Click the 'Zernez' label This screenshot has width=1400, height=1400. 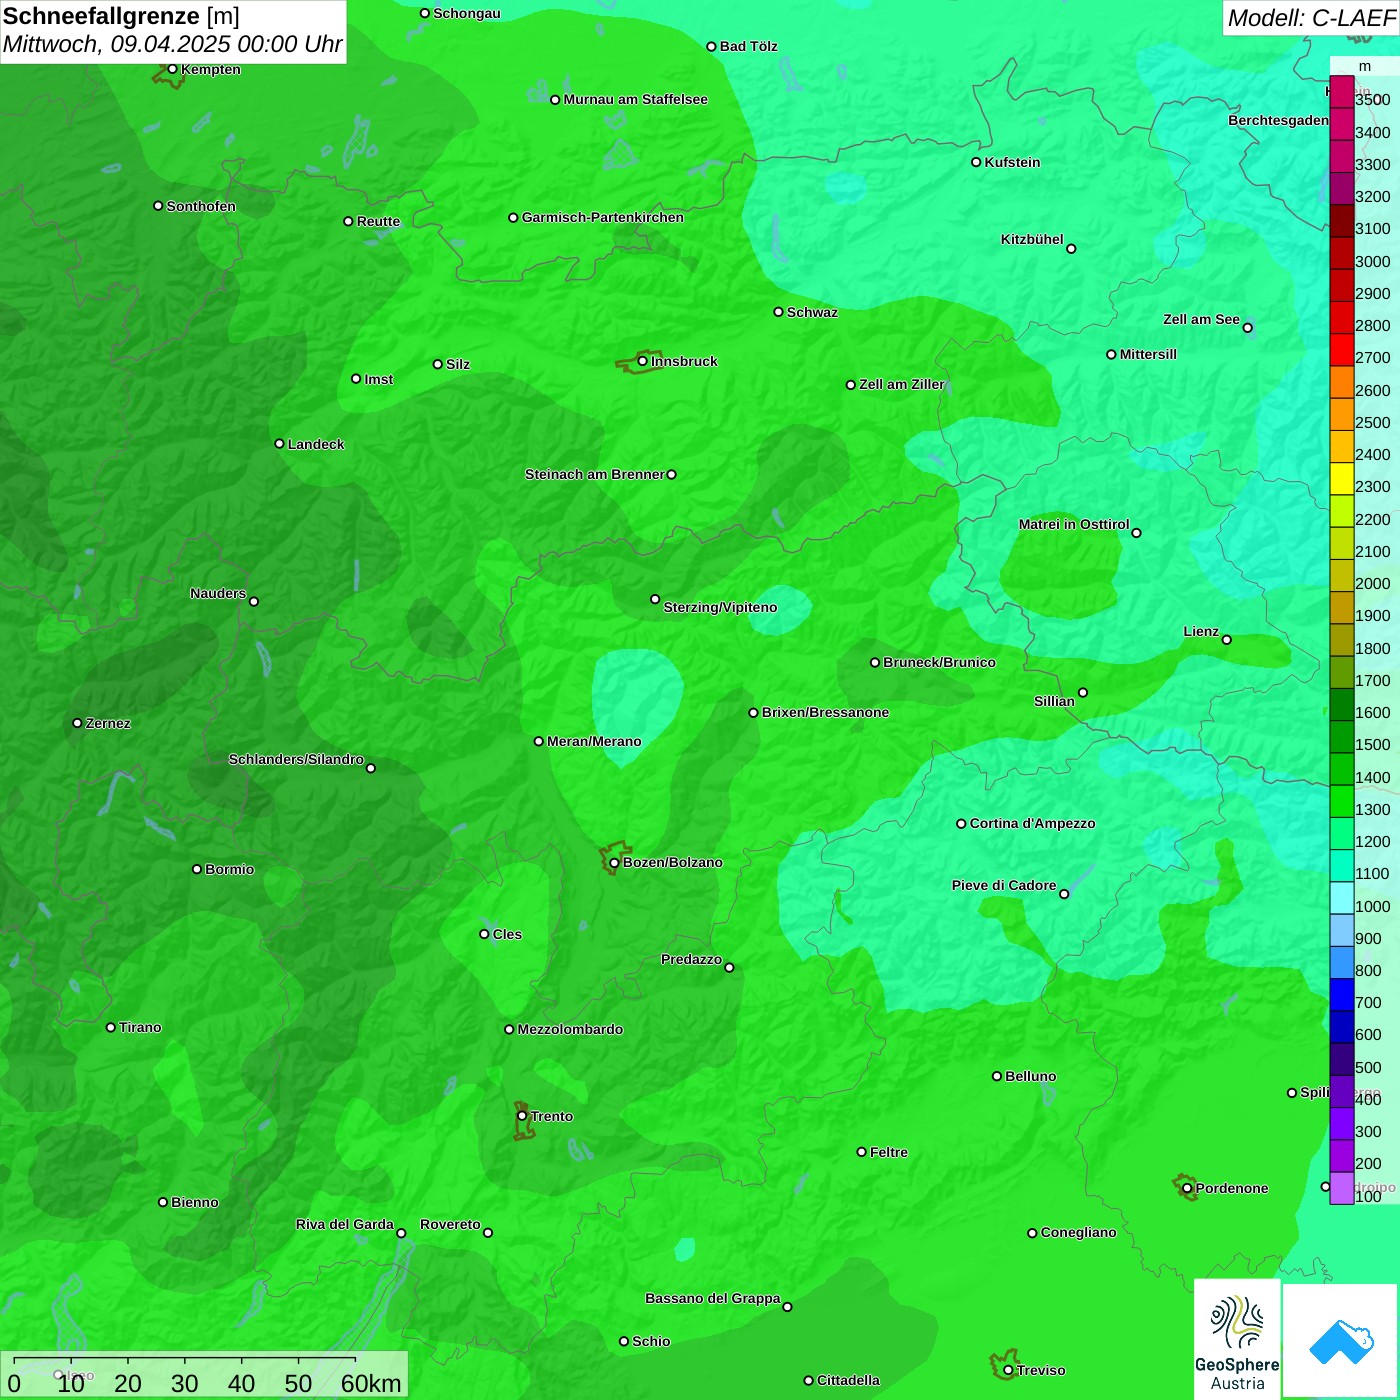point(108,723)
